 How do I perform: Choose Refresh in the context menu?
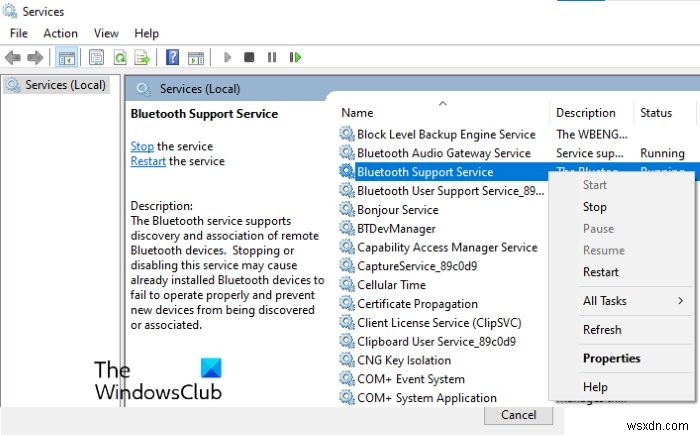coord(602,330)
